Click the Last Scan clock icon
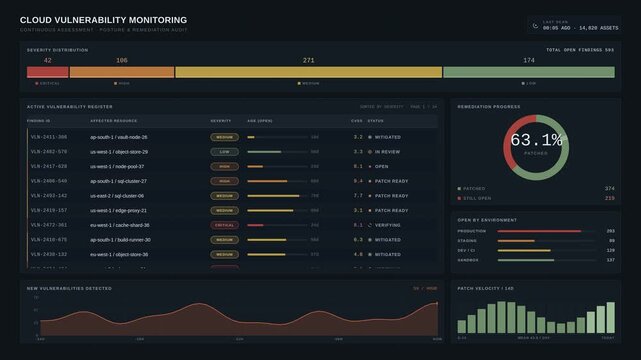 point(535,25)
